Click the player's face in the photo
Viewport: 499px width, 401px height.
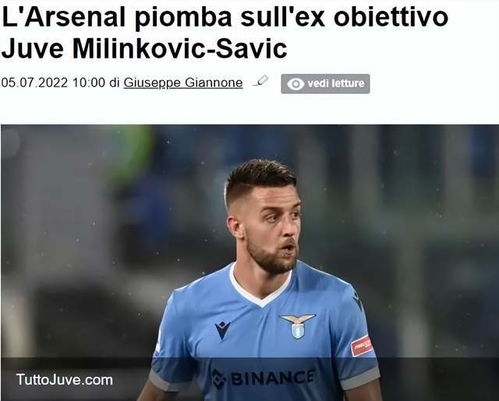272,230
